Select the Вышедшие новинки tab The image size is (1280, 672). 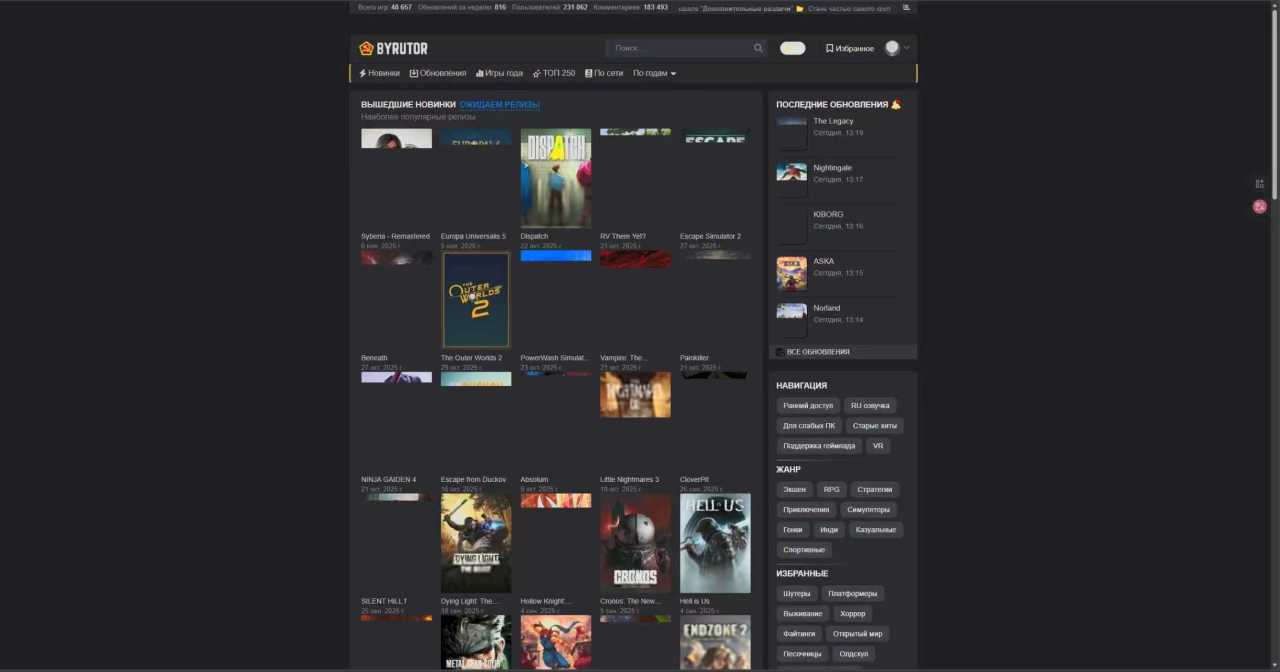[408, 104]
